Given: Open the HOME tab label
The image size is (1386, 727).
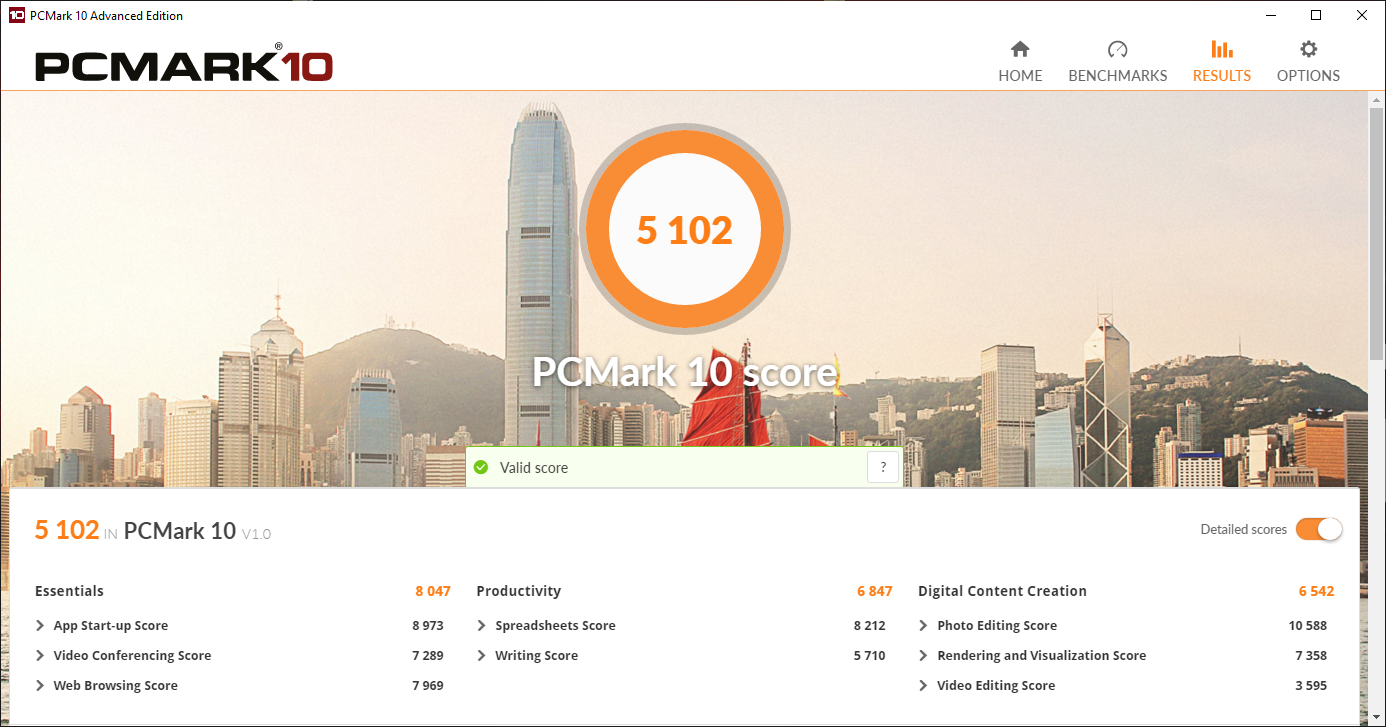Looking at the screenshot, I should click(1020, 76).
